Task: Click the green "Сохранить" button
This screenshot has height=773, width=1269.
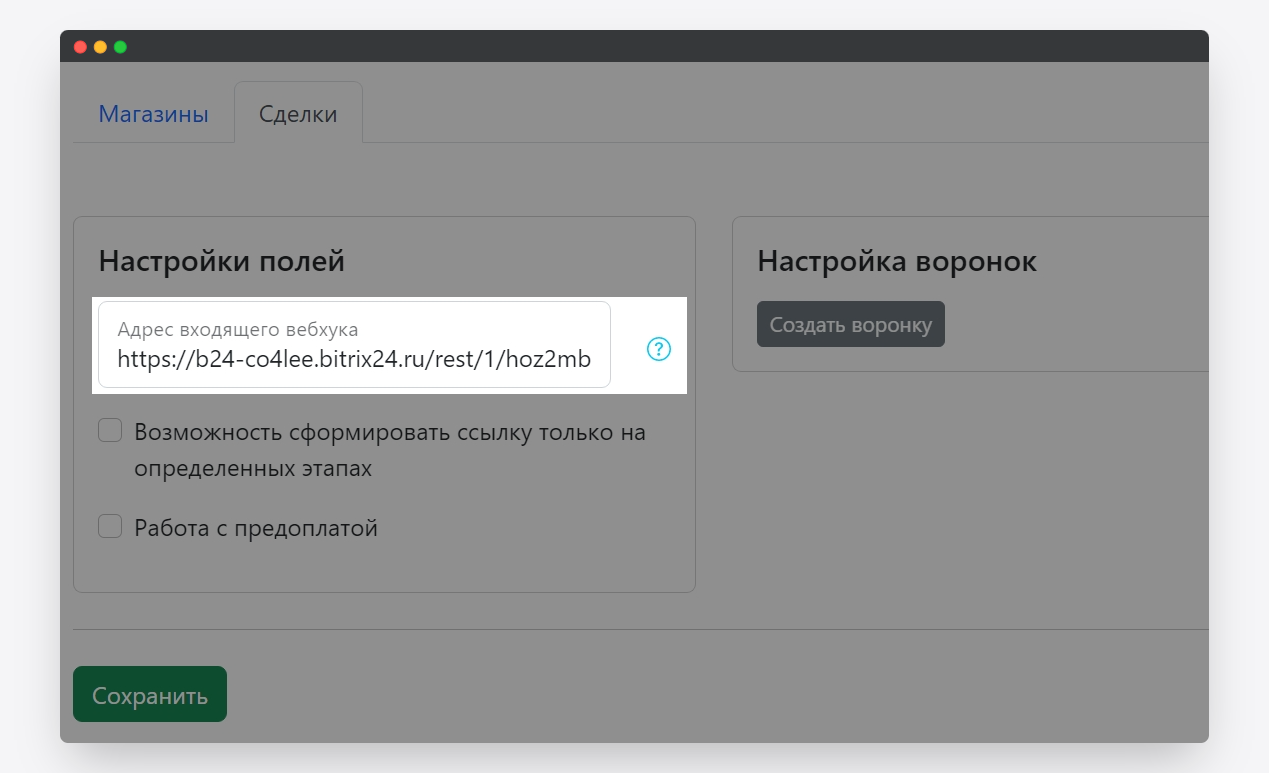Action: (150, 695)
